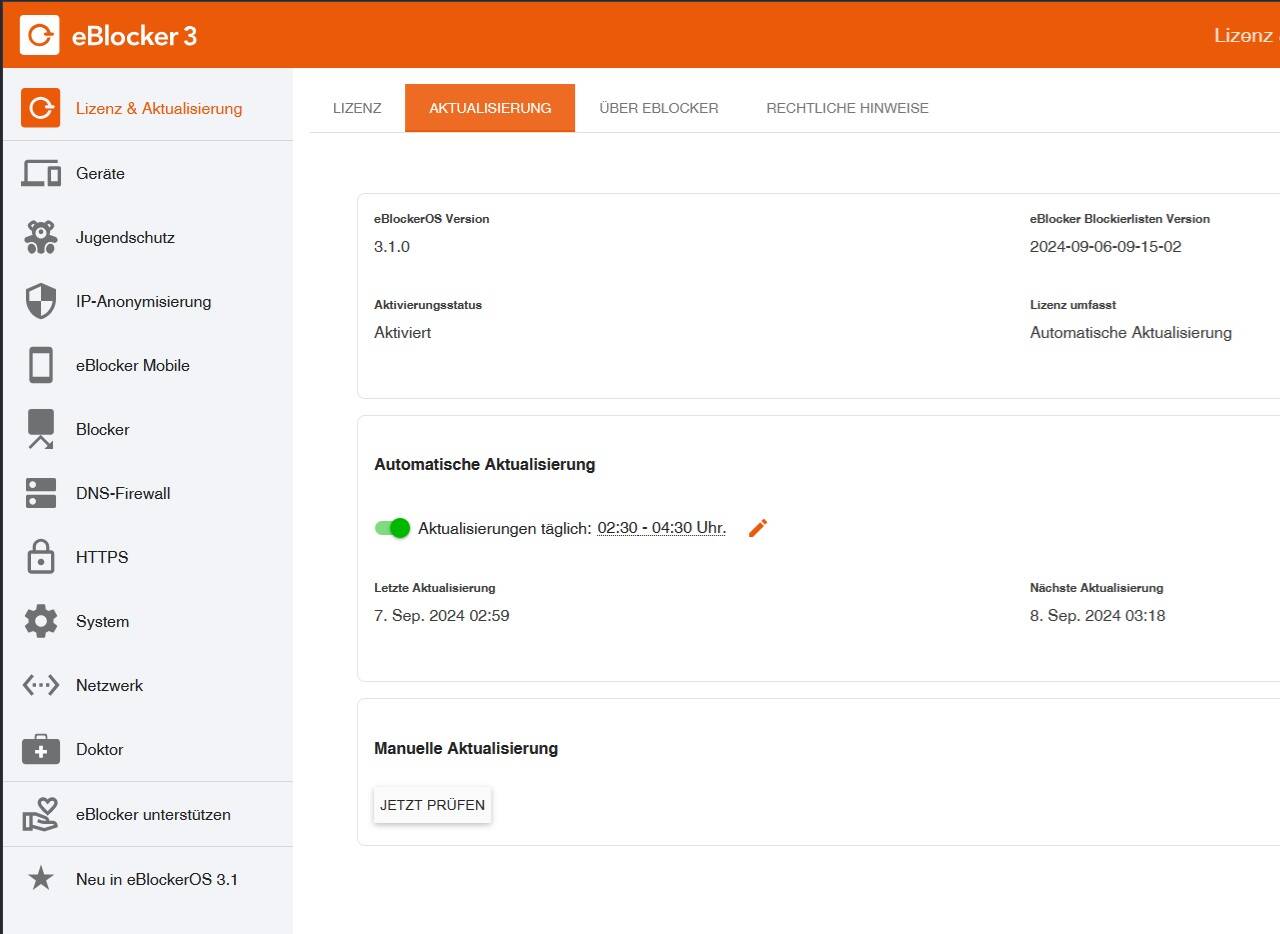The image size is (1280, 934).
Task: Click the Aktiviert status text
Action: click(402, 333)
